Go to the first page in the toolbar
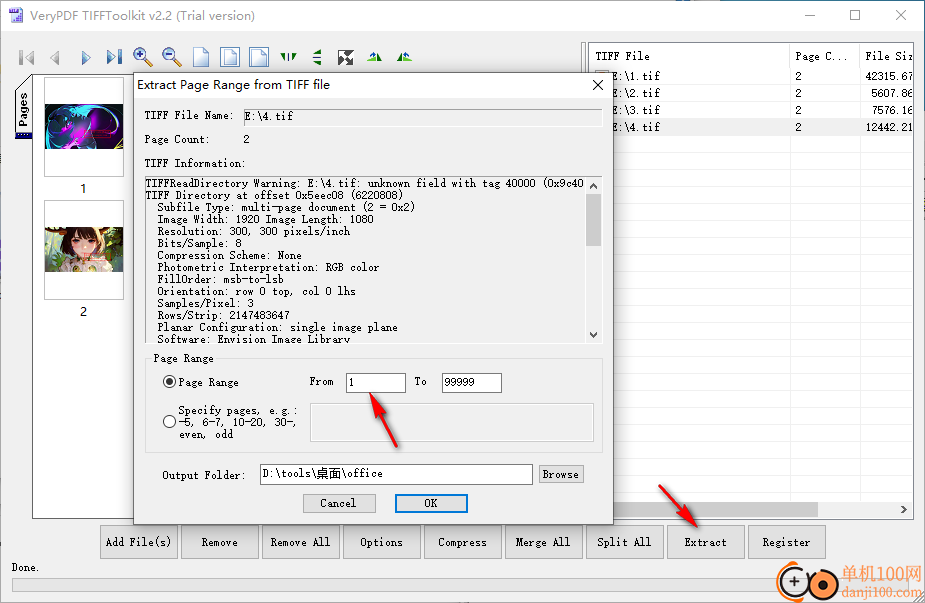The height and width of the screenshot is (603, 925). [27, 57]
